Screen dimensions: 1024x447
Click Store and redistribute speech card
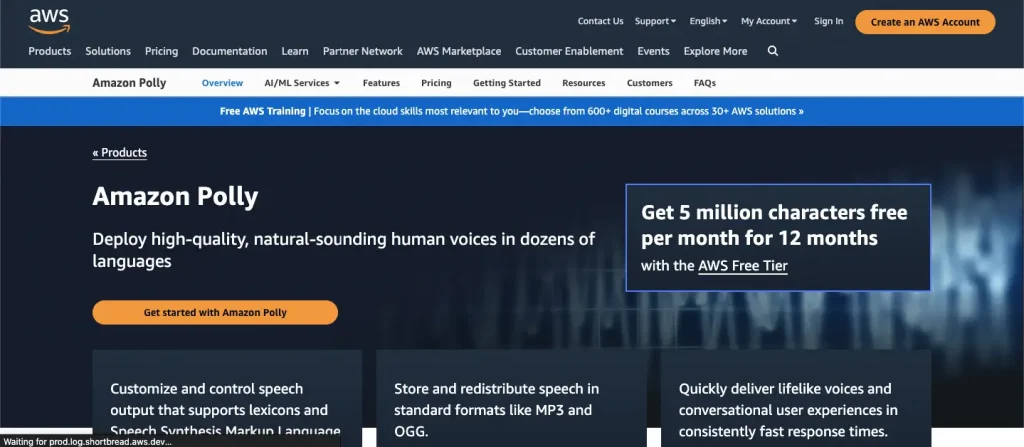(511, 398)
